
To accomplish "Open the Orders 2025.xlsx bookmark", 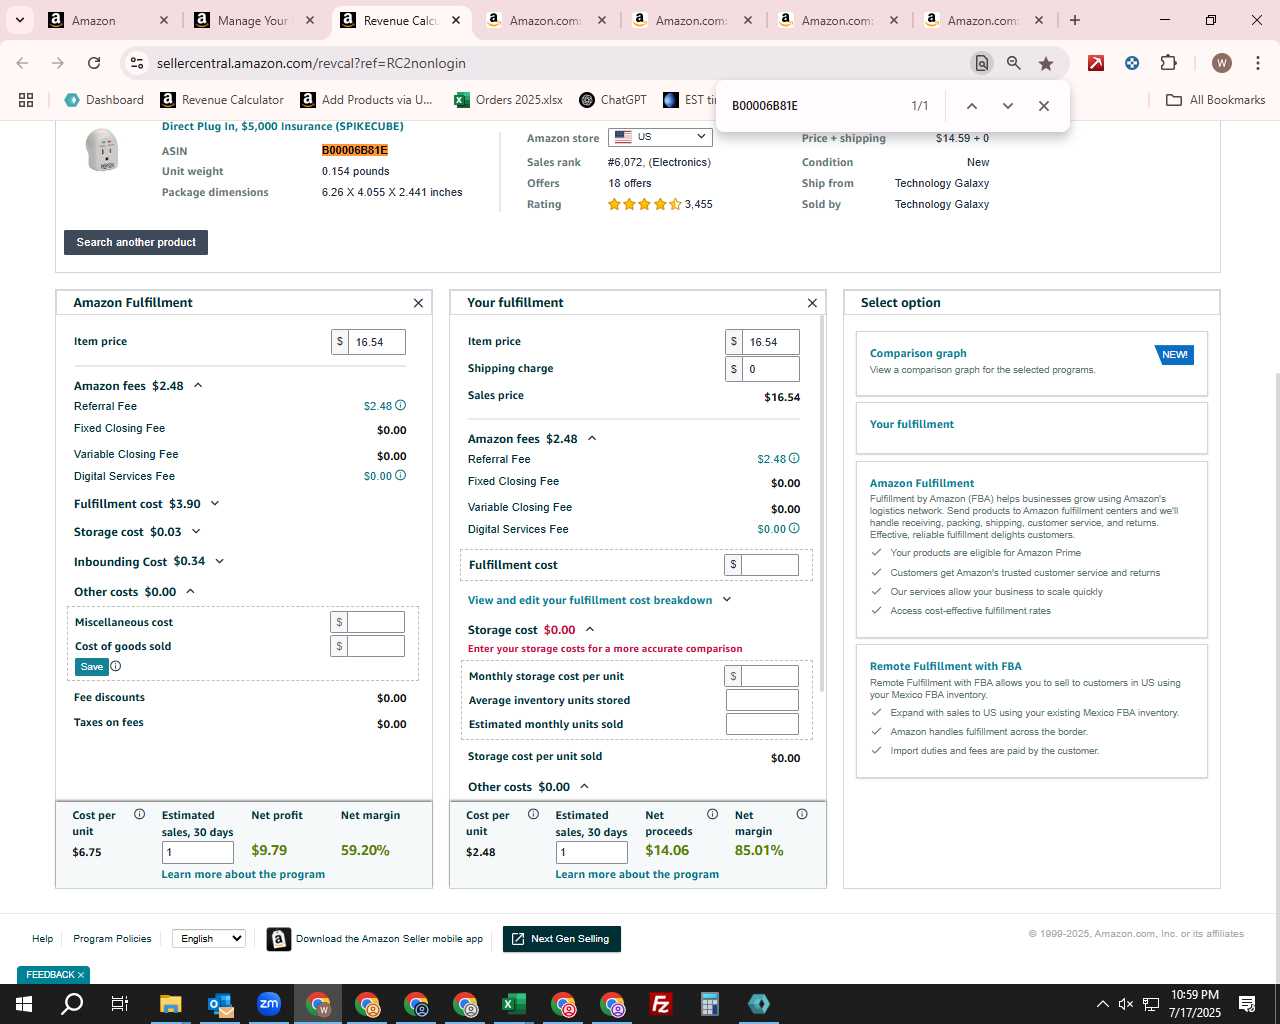I will [x=508, y=100].
